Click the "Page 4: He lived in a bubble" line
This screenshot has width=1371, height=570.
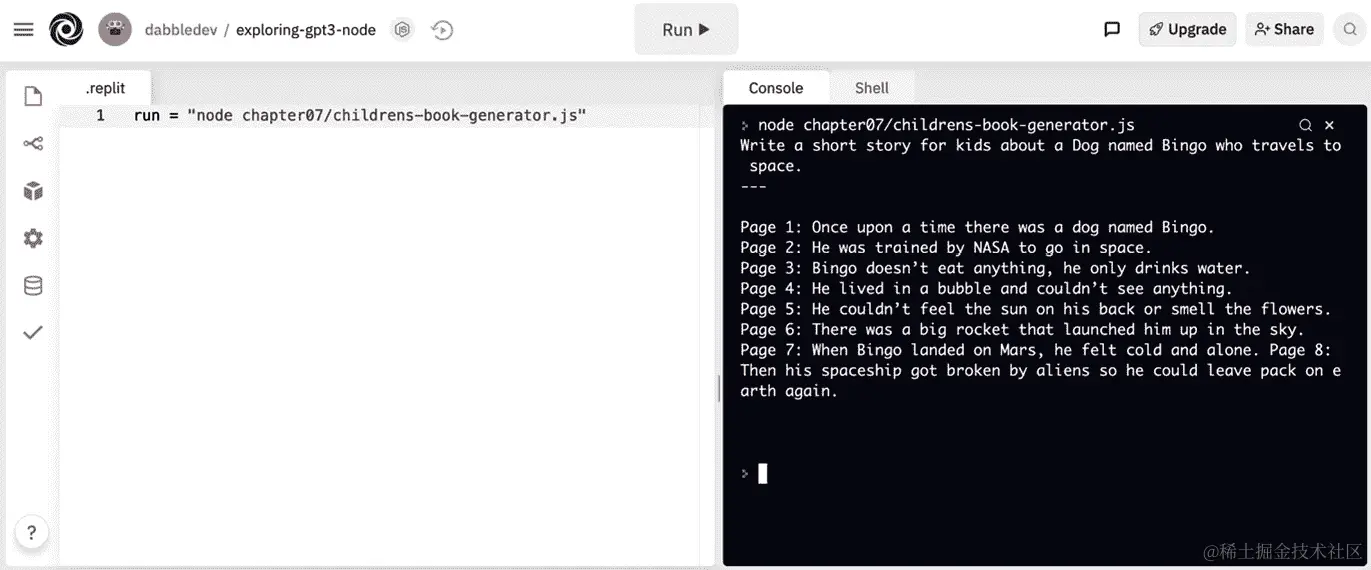click(986, 288)
